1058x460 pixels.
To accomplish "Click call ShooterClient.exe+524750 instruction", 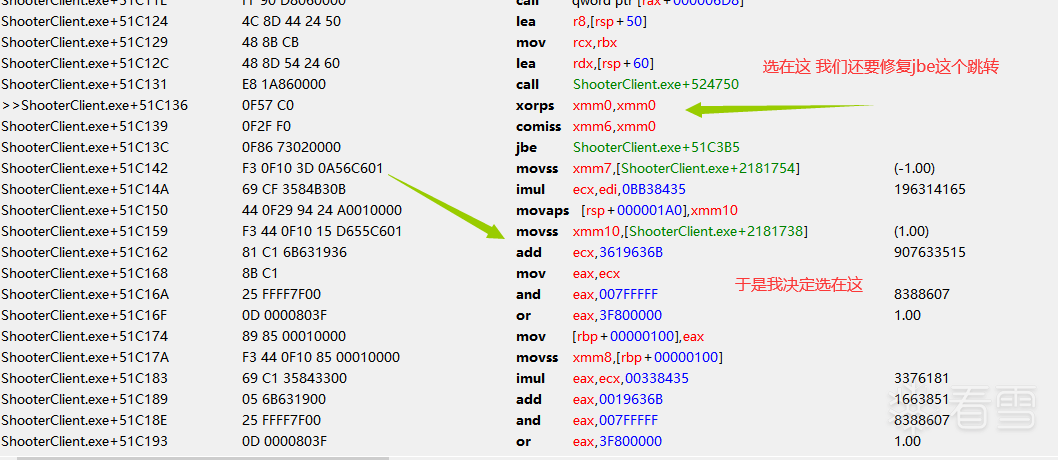I will click(x=628, y=84).
